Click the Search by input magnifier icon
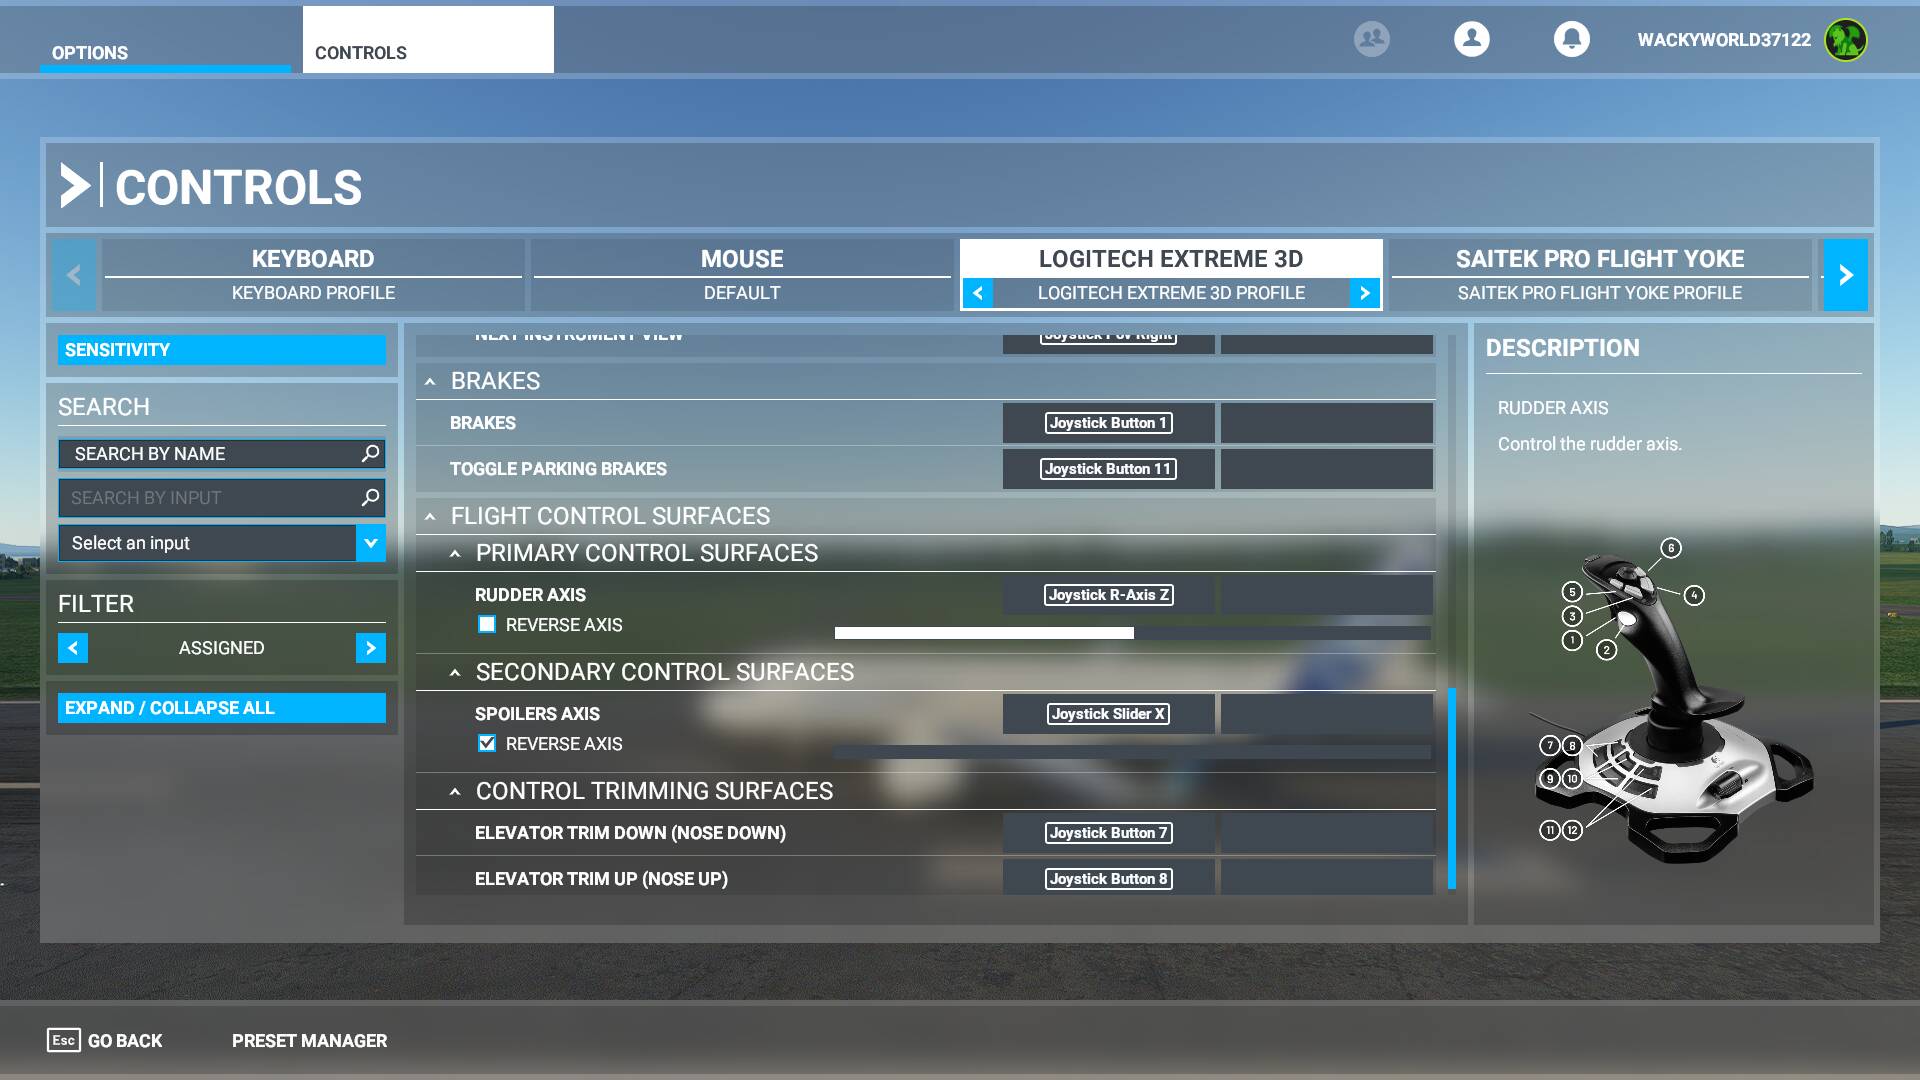The height and width of the screenshot is (1080, 1920). click(370, 497)
